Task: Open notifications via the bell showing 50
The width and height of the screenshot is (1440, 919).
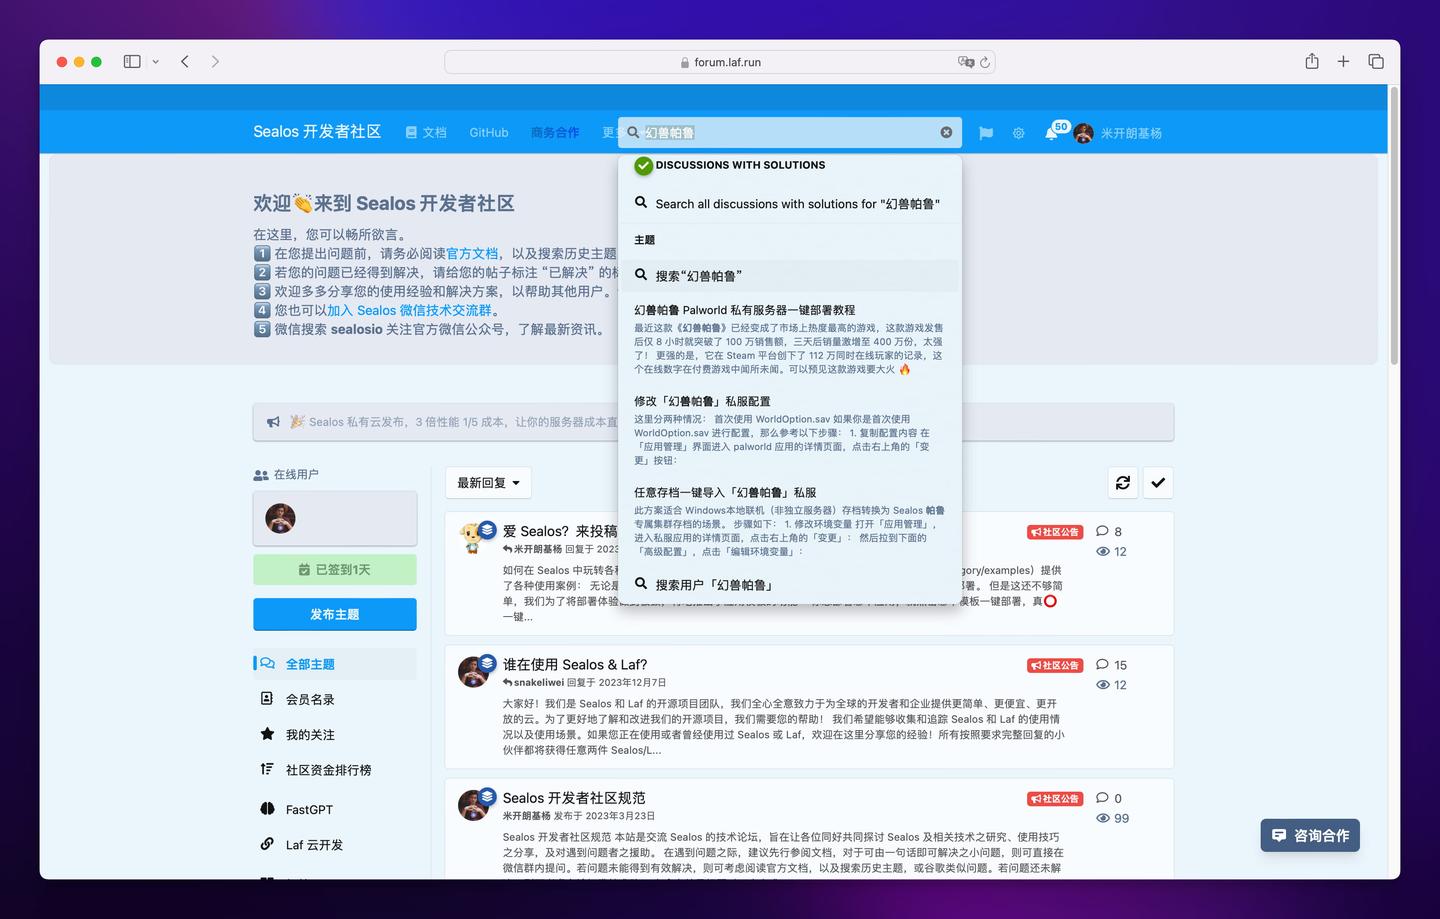Action: [1052, 132]
